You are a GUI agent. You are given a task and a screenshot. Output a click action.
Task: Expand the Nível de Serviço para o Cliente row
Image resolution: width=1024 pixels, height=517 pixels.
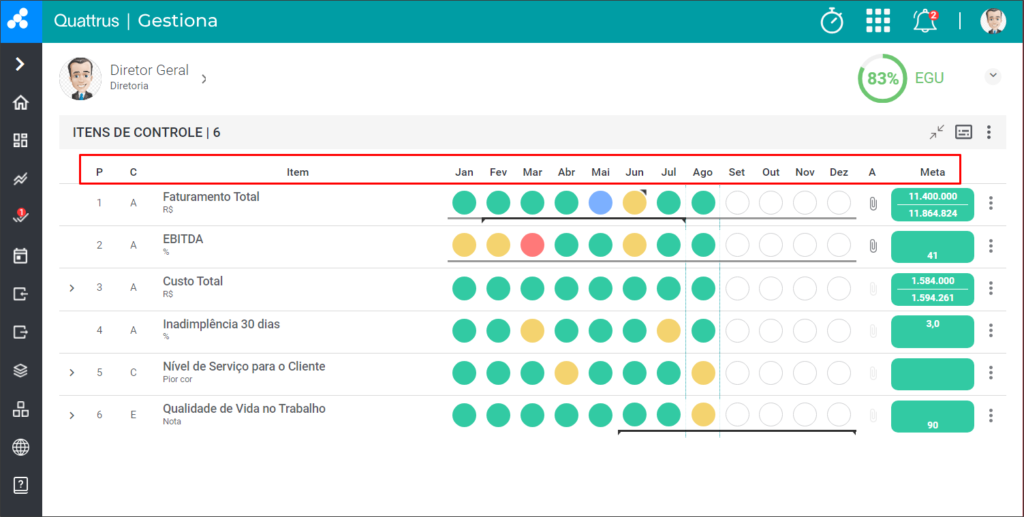72,373
